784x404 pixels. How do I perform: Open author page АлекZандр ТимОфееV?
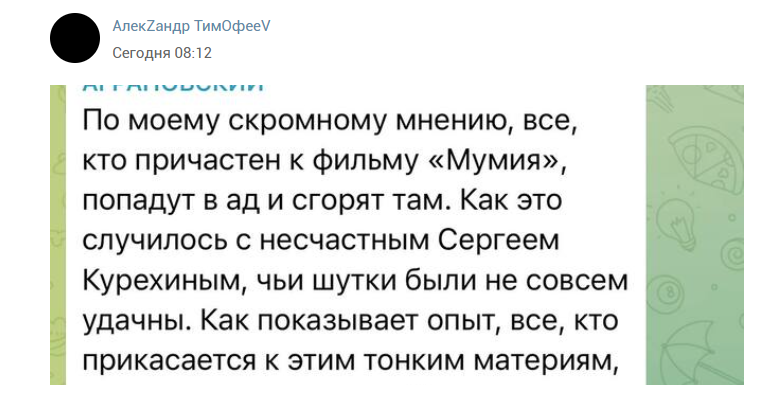pyautogui.click(x=191, y=26)
